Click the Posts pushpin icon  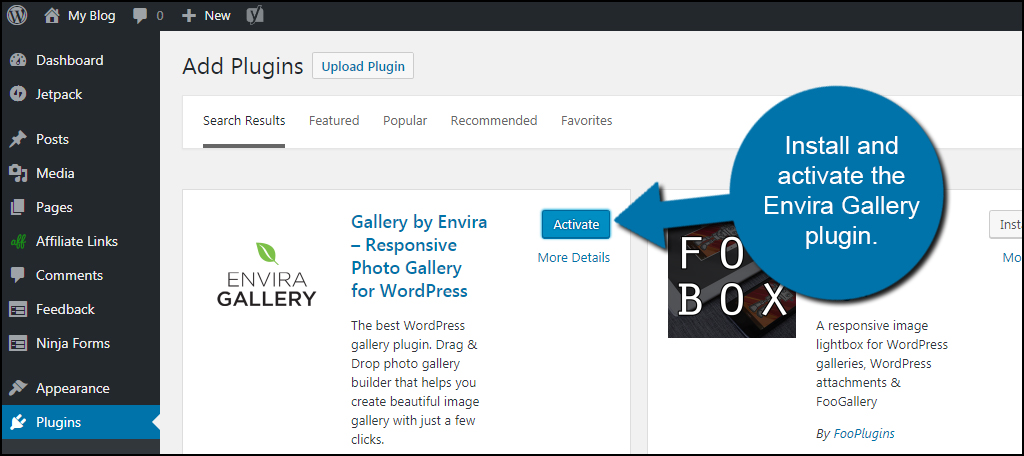pyautogui.click(x=18, y=139)
